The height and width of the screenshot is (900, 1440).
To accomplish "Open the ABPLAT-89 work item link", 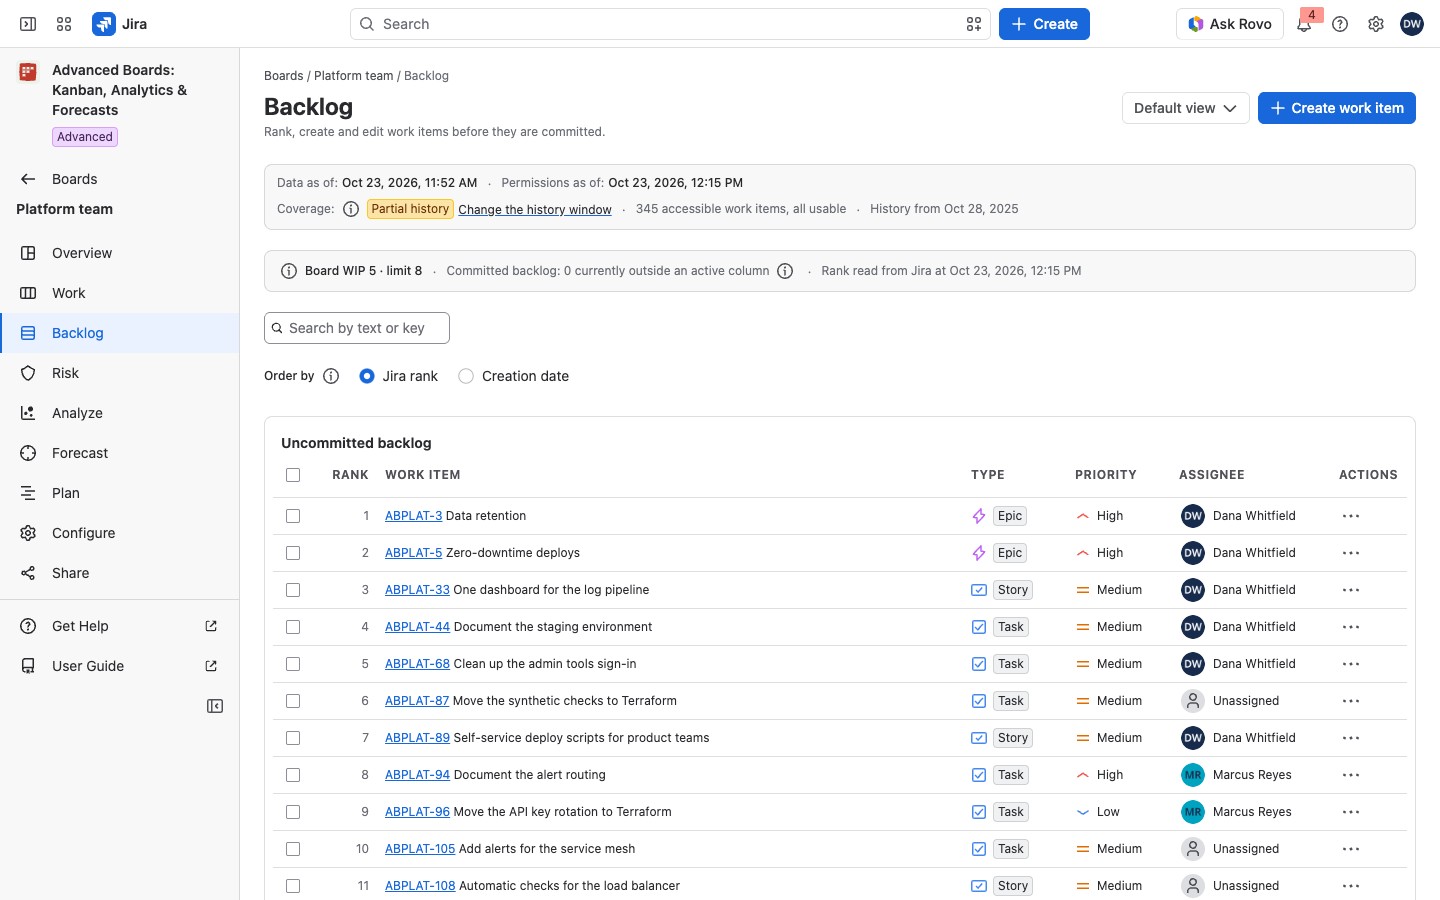I will pyautogui.click(x=417, y=738).
